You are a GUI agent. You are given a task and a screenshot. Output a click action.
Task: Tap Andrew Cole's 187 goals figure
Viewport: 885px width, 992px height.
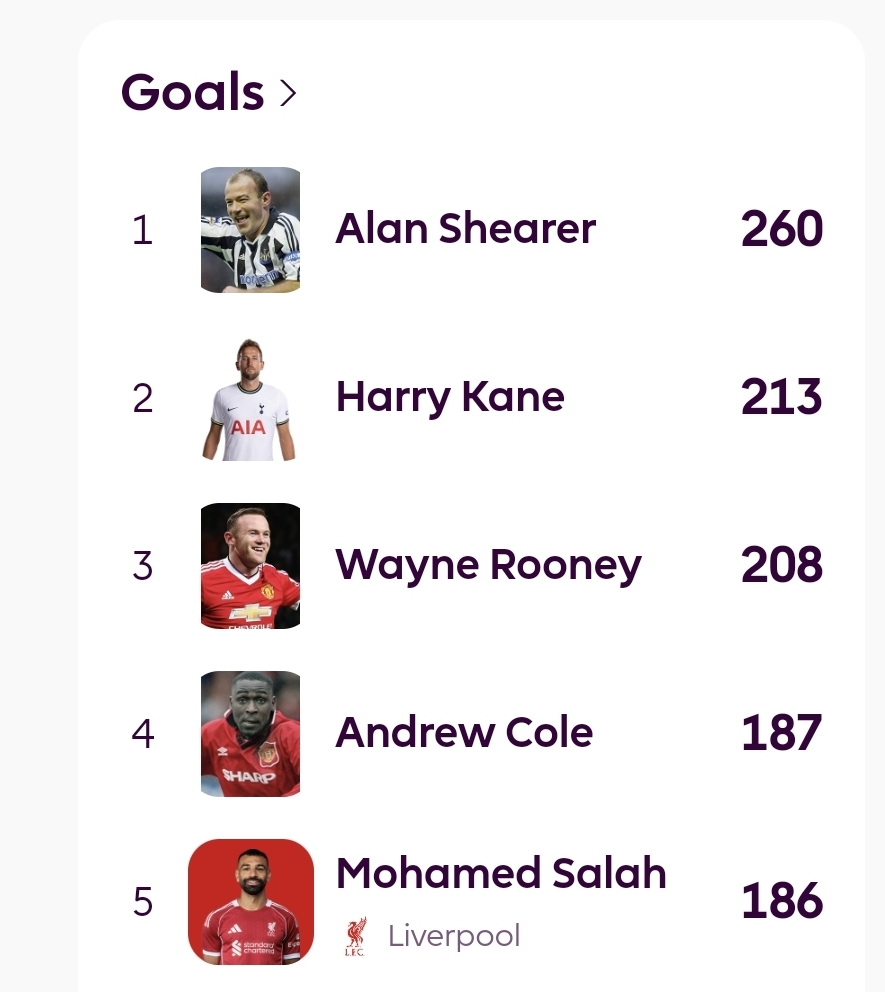781,733
